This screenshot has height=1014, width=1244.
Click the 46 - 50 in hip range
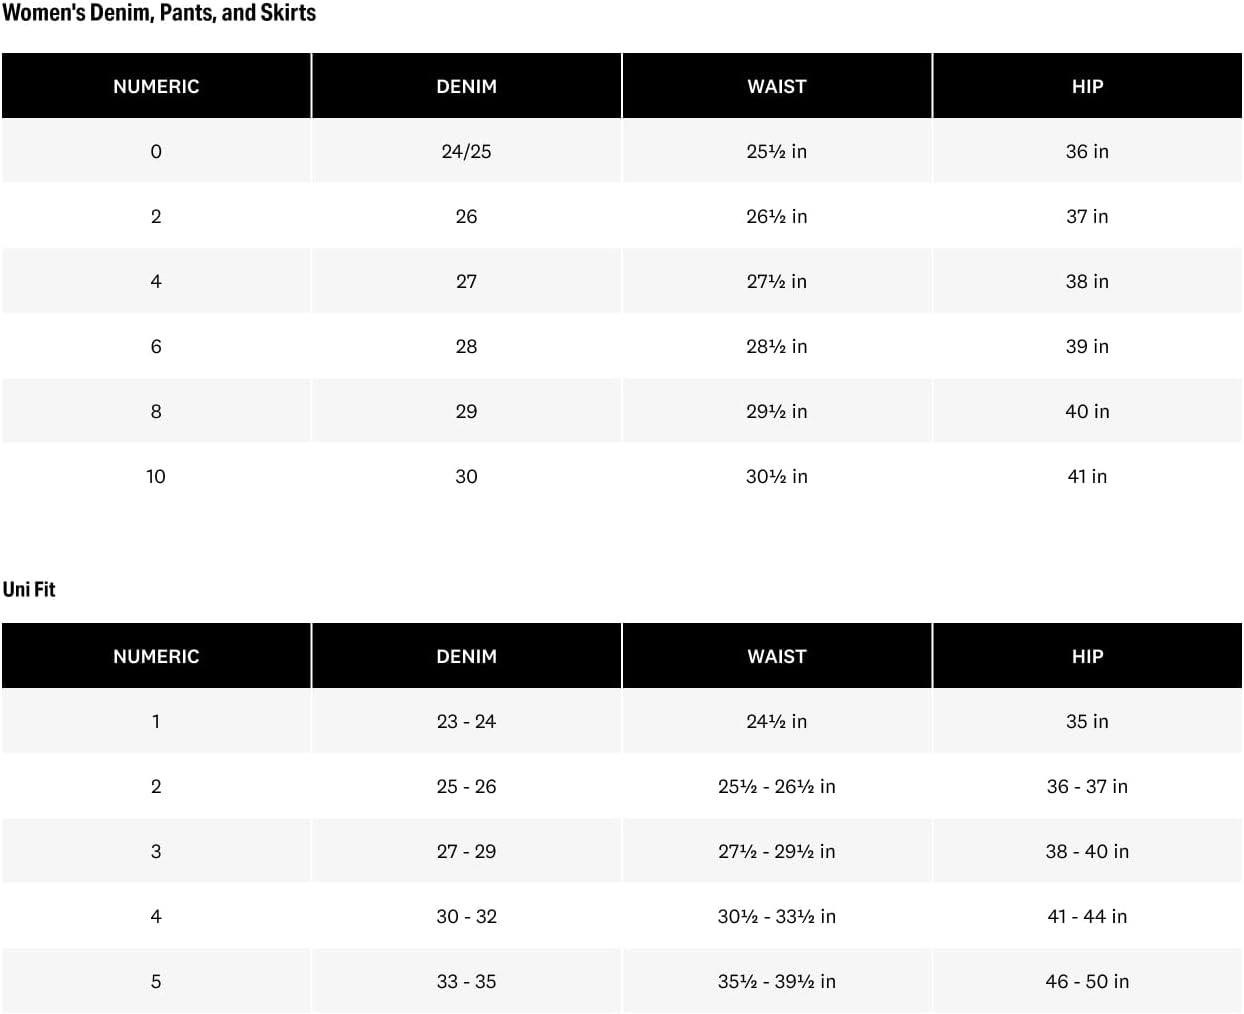[x=1087, y=981]
